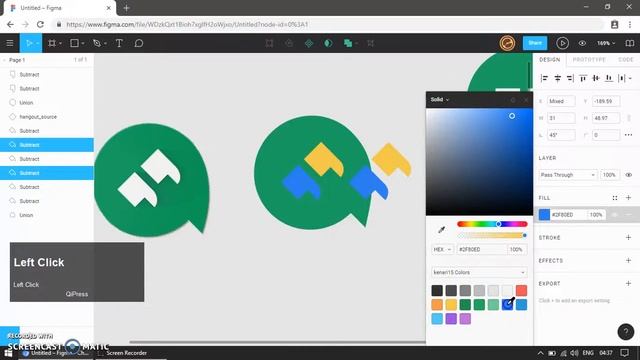Select the Comment tool
The width and height of the screenshot is (640, 360).
tap(139, 43)
